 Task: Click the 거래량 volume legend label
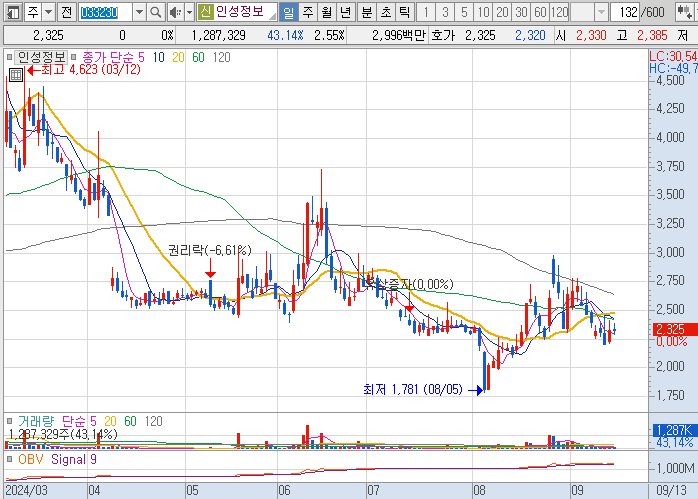point(36,421)
